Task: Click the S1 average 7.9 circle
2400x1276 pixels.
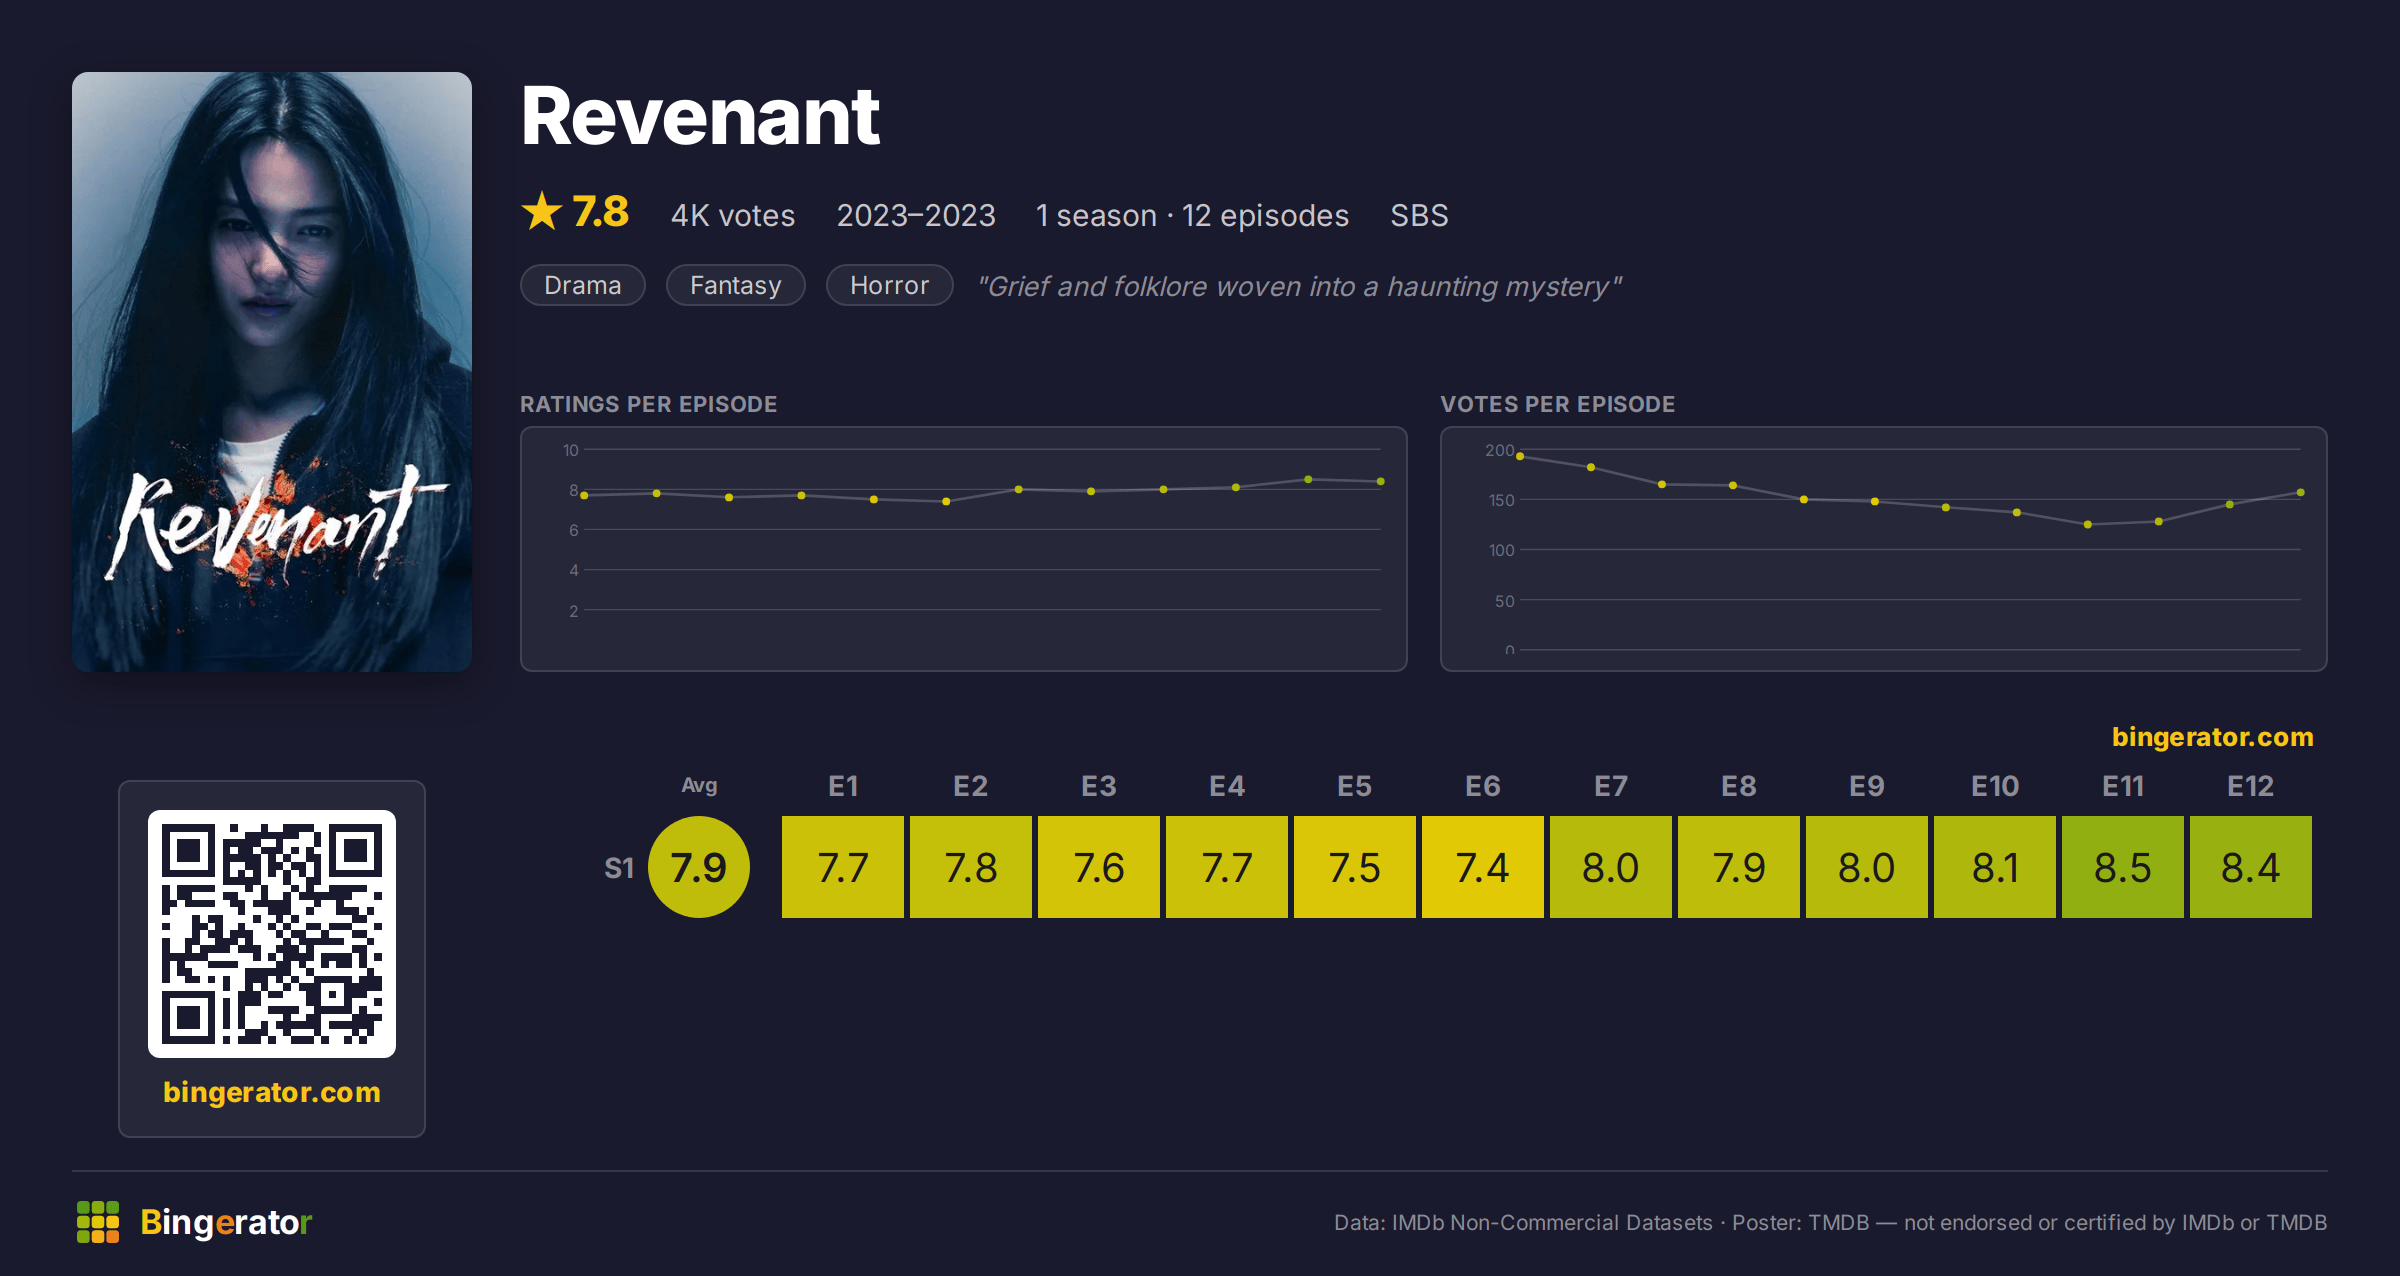Action: pyautogui.click(x=699, y=867)
